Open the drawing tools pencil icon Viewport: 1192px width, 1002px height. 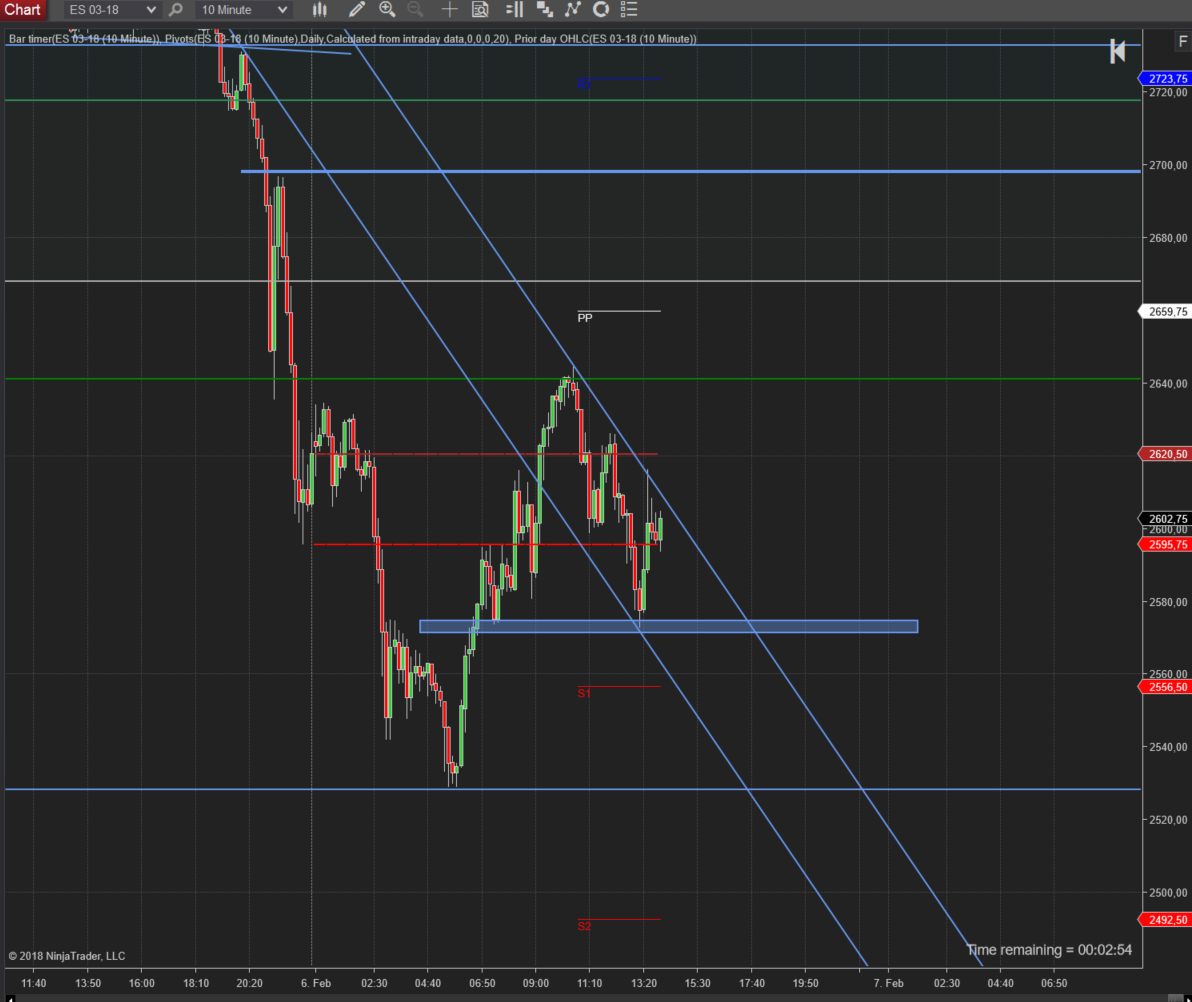coord(357,10)
